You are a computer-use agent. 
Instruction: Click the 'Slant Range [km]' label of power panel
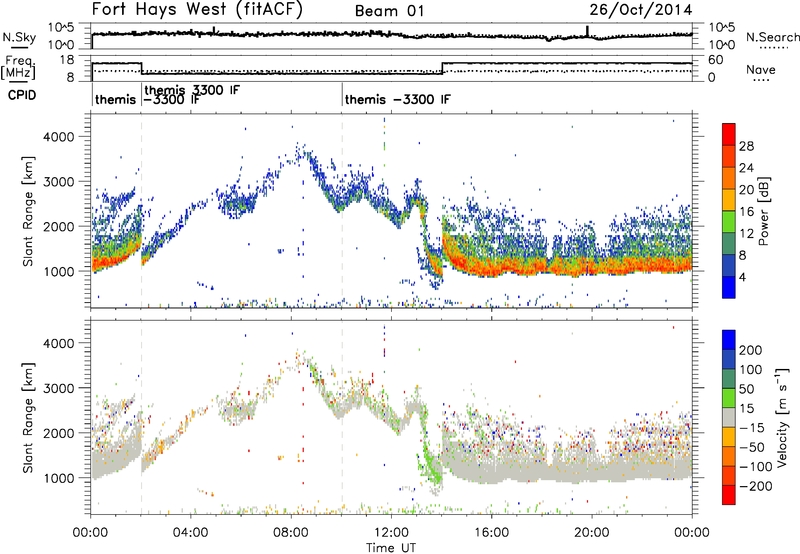click(x=28, y=211)
